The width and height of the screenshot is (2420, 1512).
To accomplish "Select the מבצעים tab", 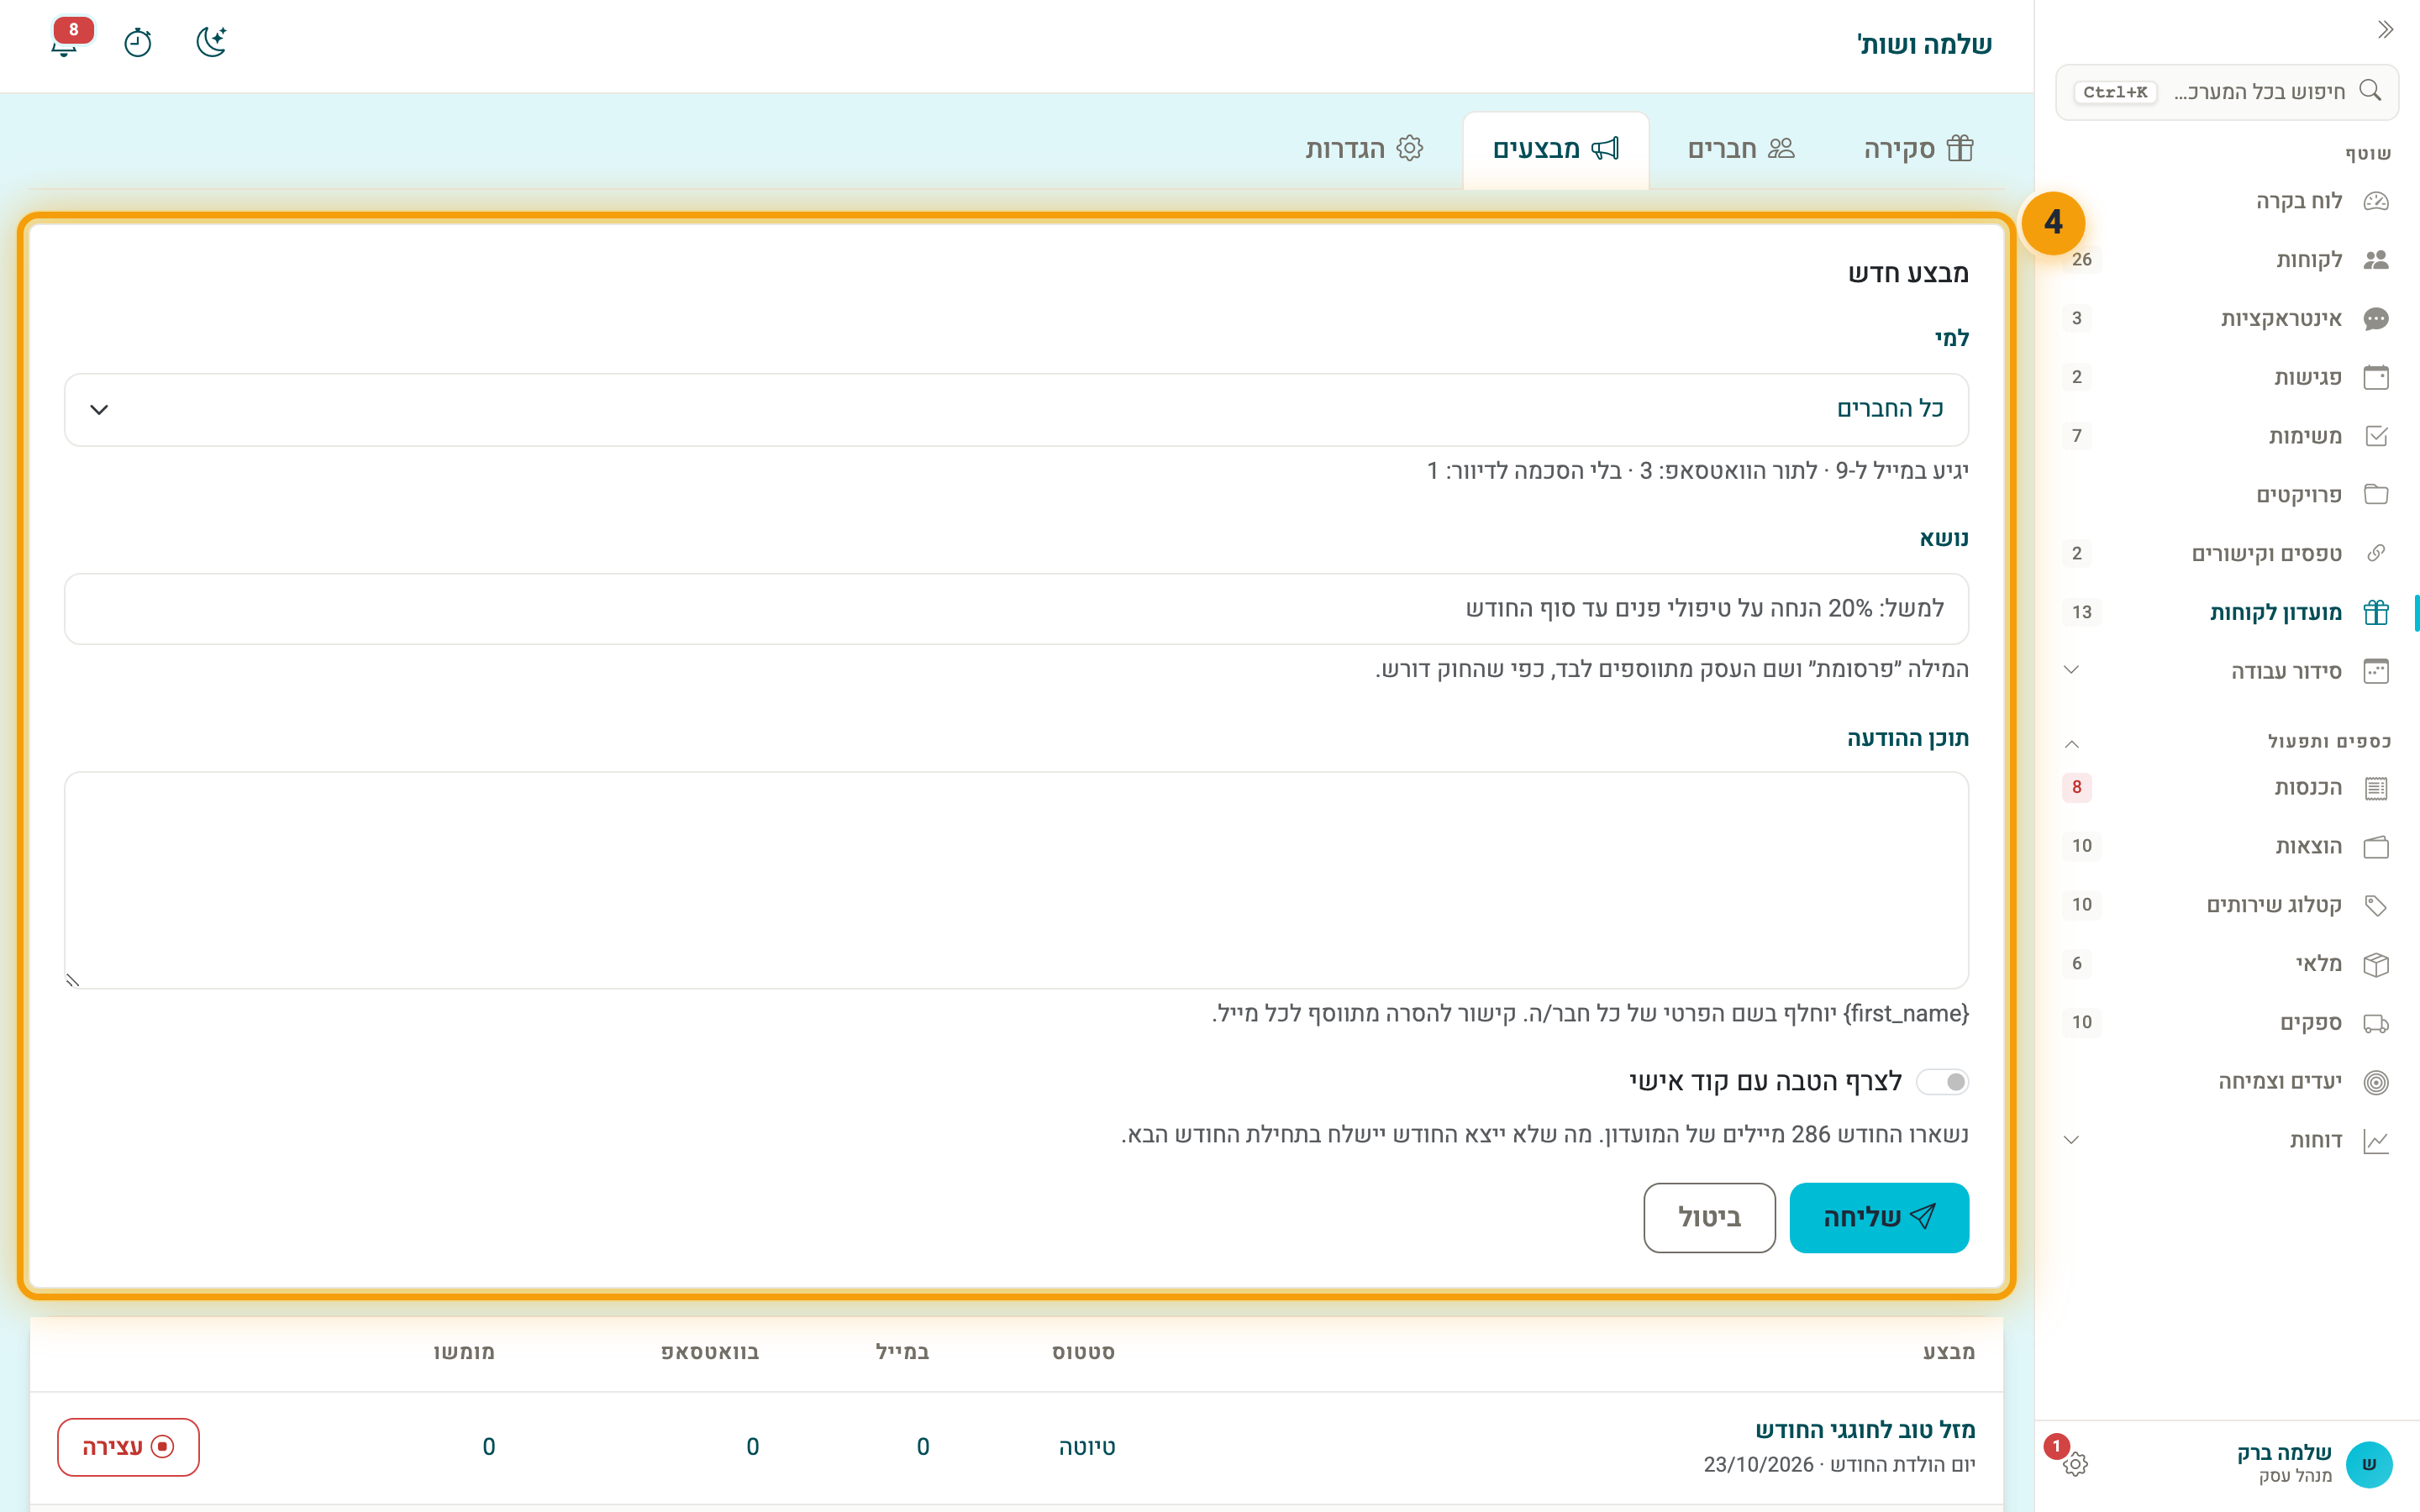I will 1555,149.
